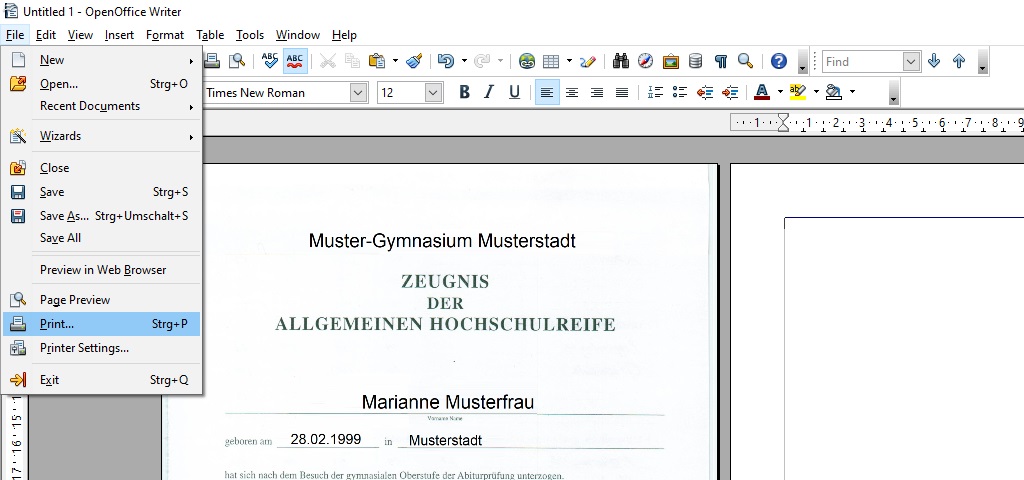
Task: Open the Gallery icon
Action: coord(671,61)
